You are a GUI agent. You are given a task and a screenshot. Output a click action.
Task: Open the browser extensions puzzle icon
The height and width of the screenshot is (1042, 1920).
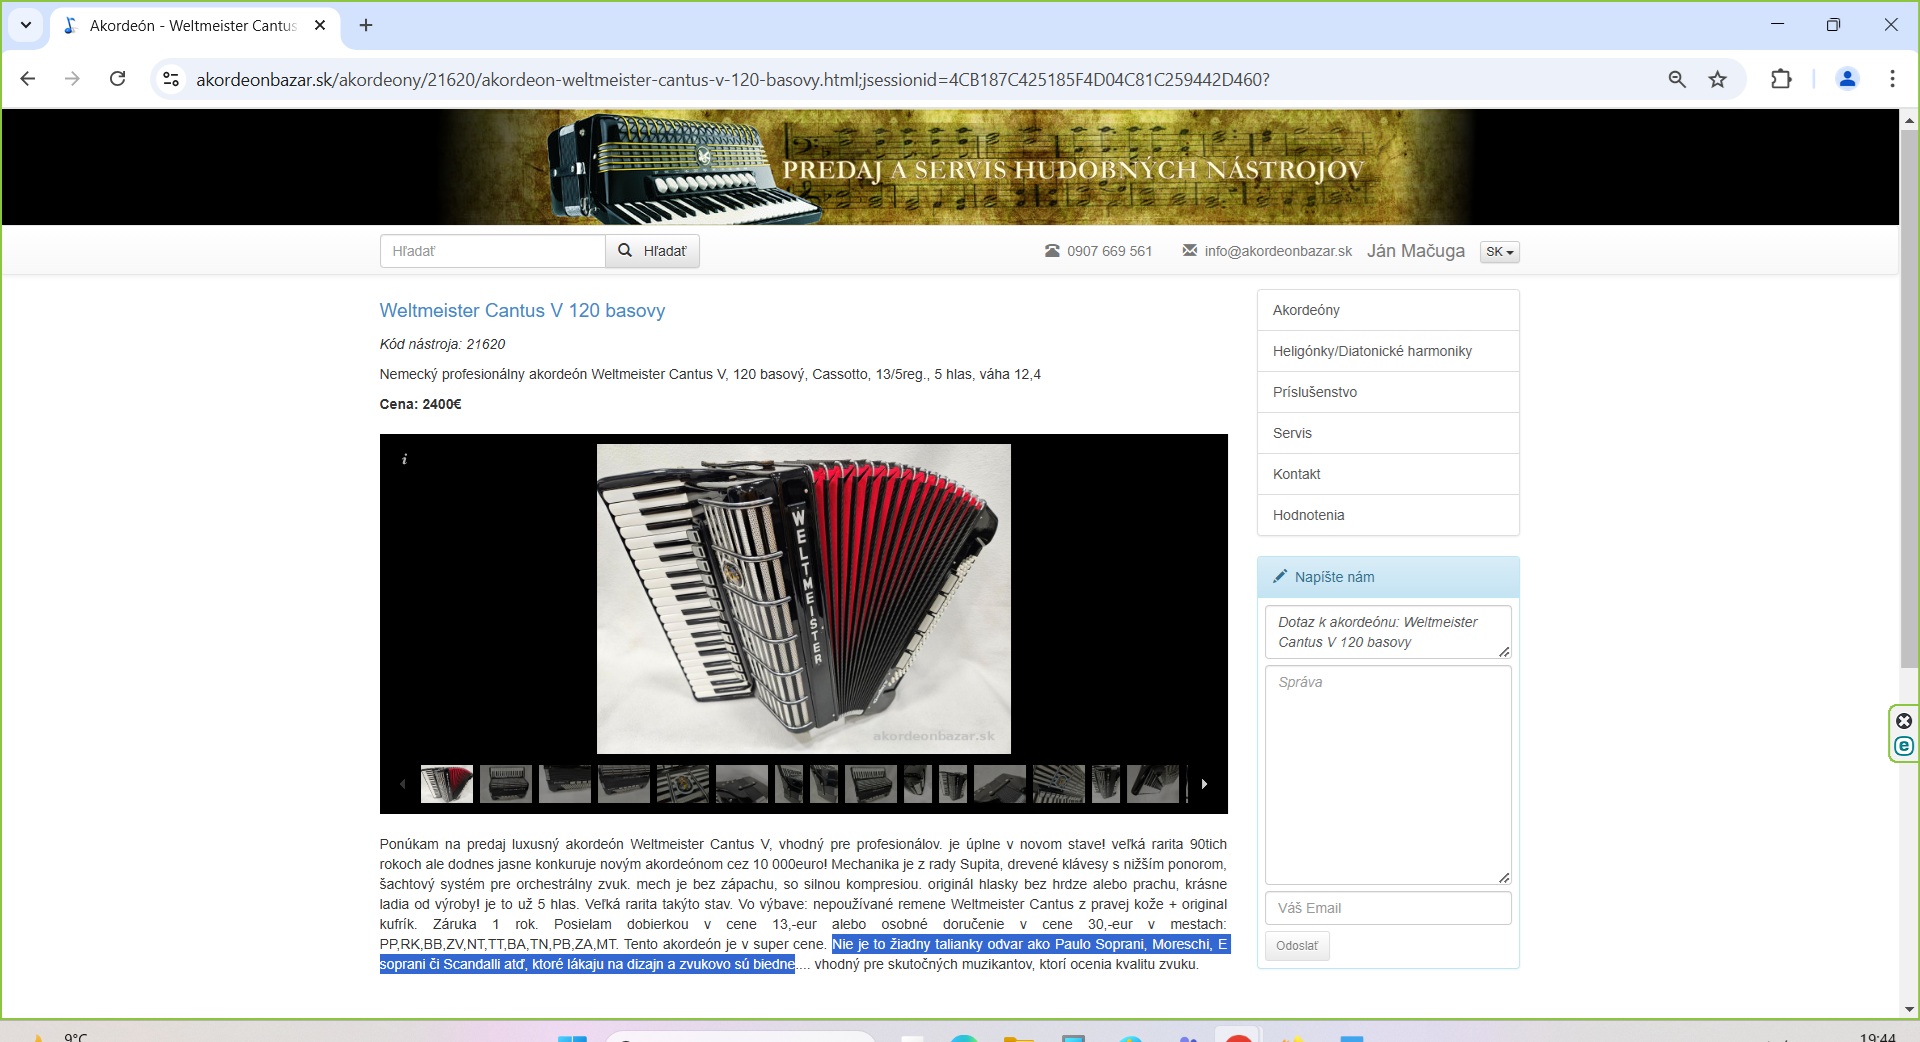coord(1781,79)
